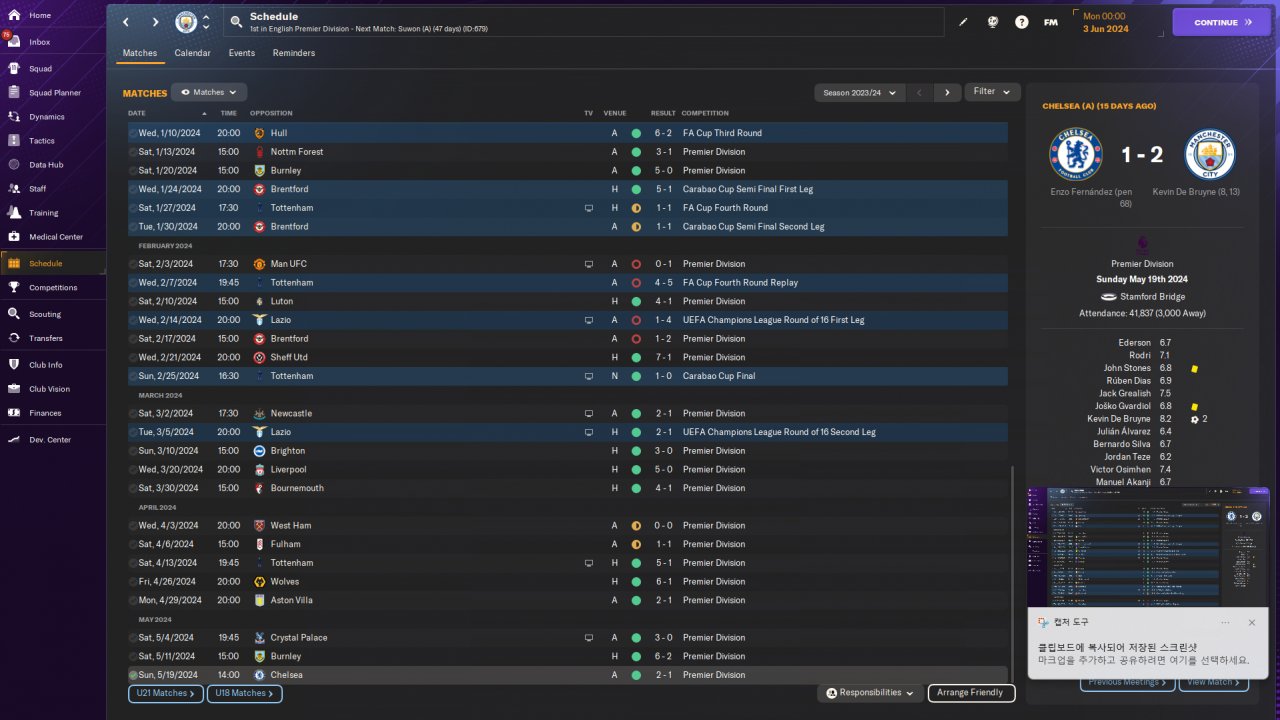The width and height of the screenshot is (1280, 720).
Task: Click the TV icon on the Newcastle row
Action: [589, 413]
